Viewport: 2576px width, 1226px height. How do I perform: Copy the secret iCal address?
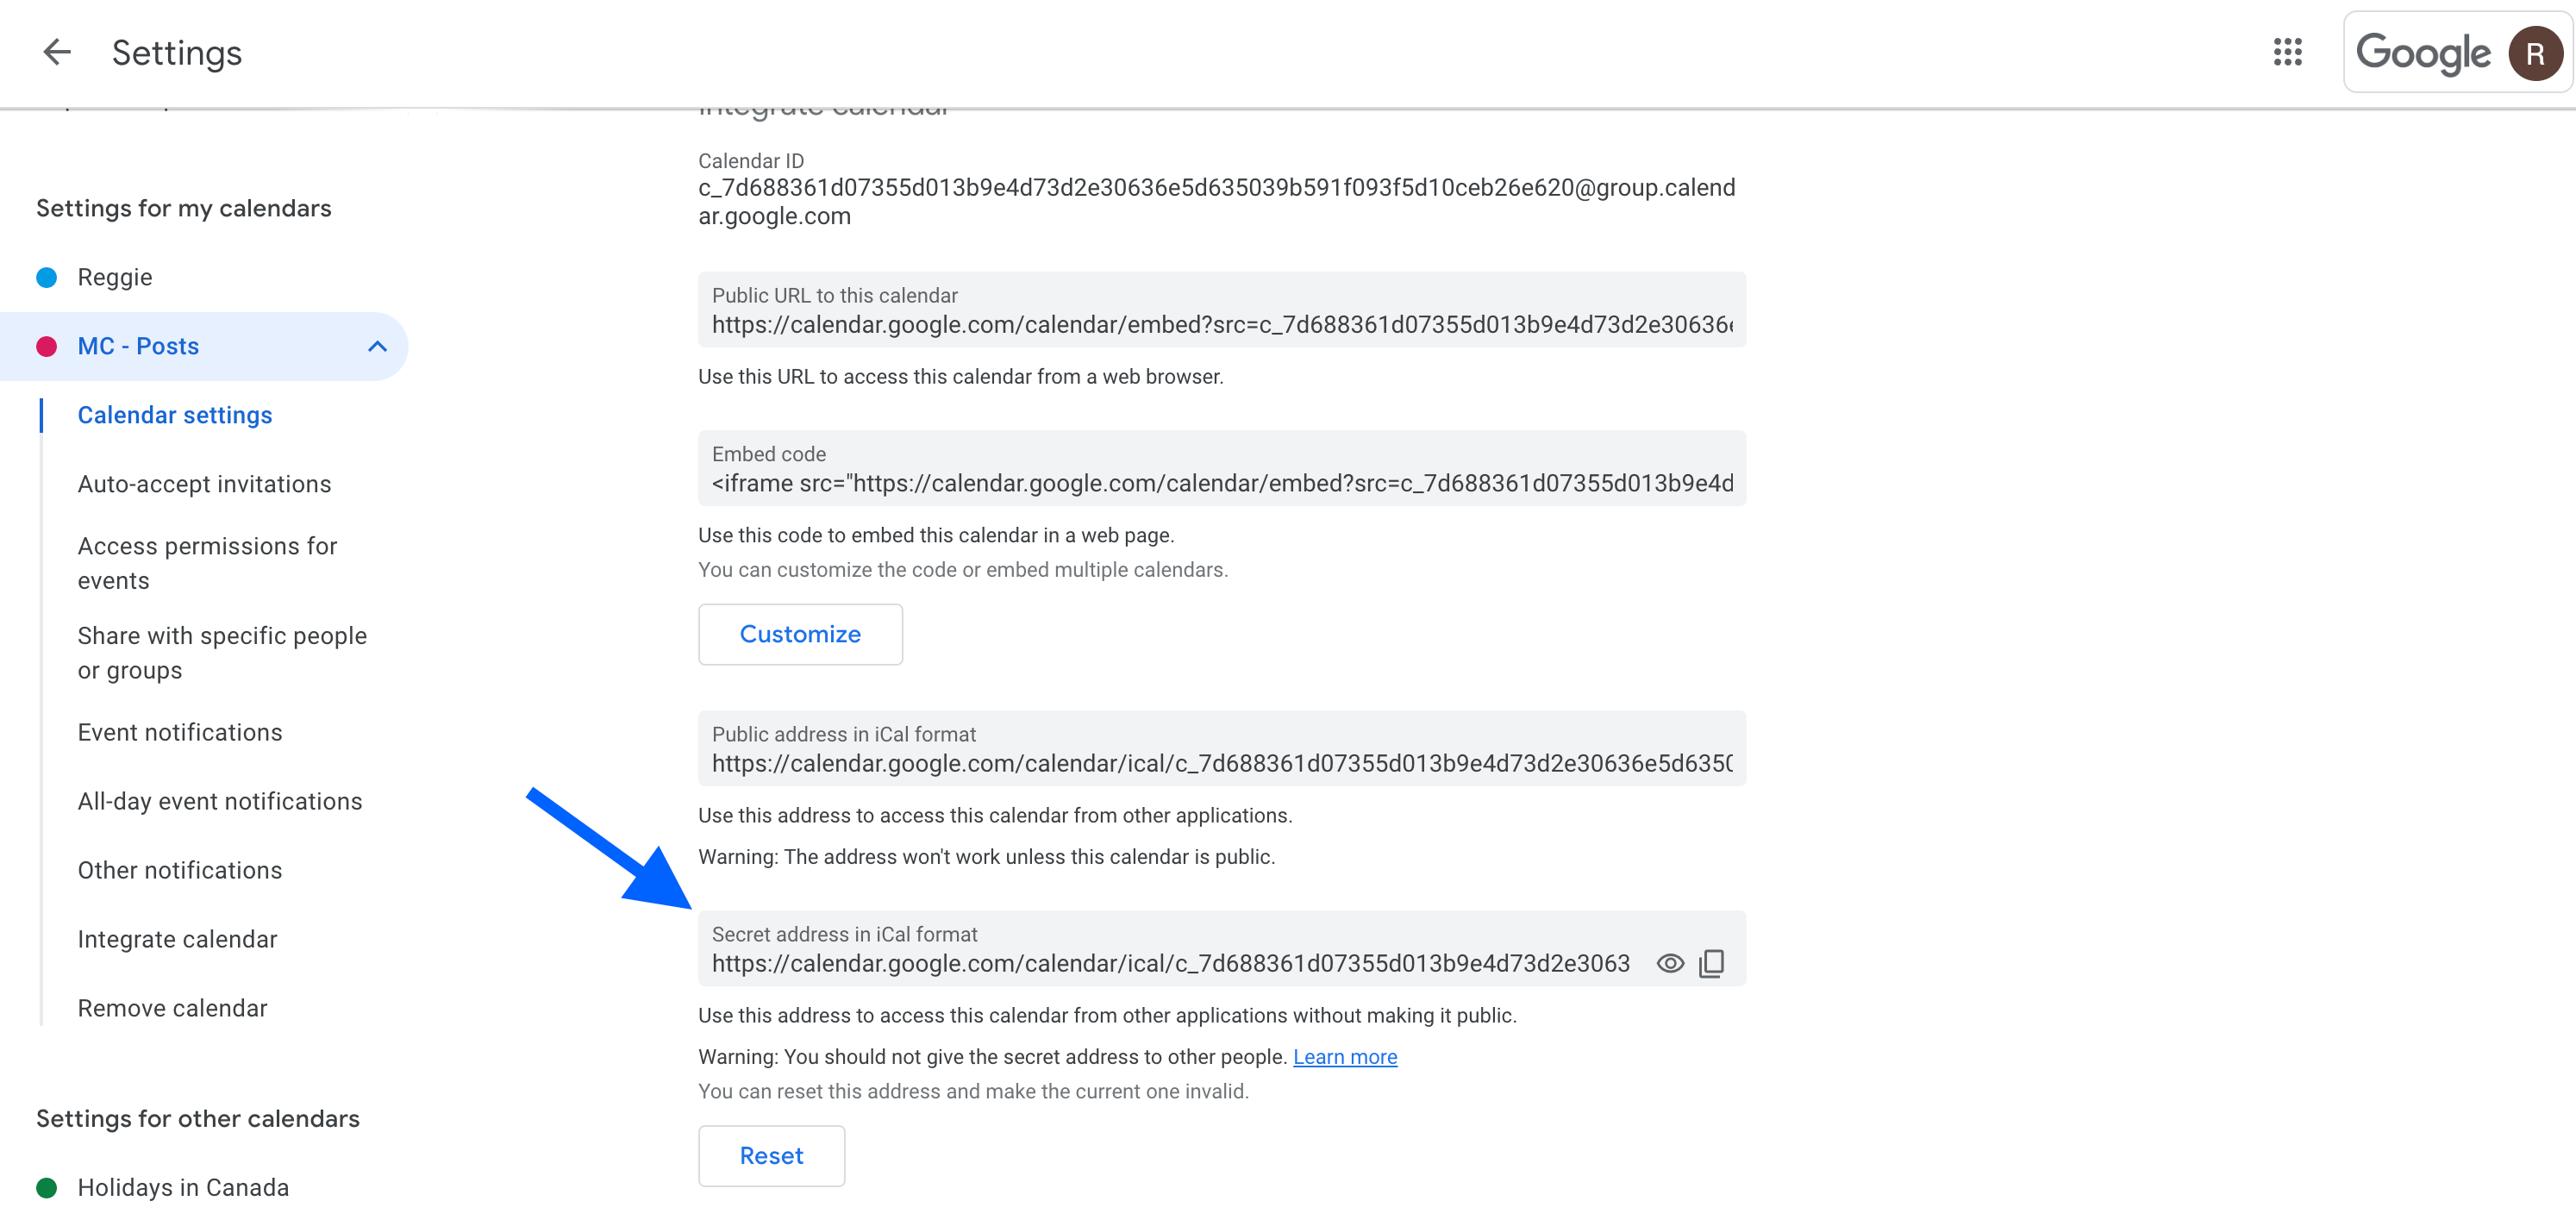coord(1711,963)
